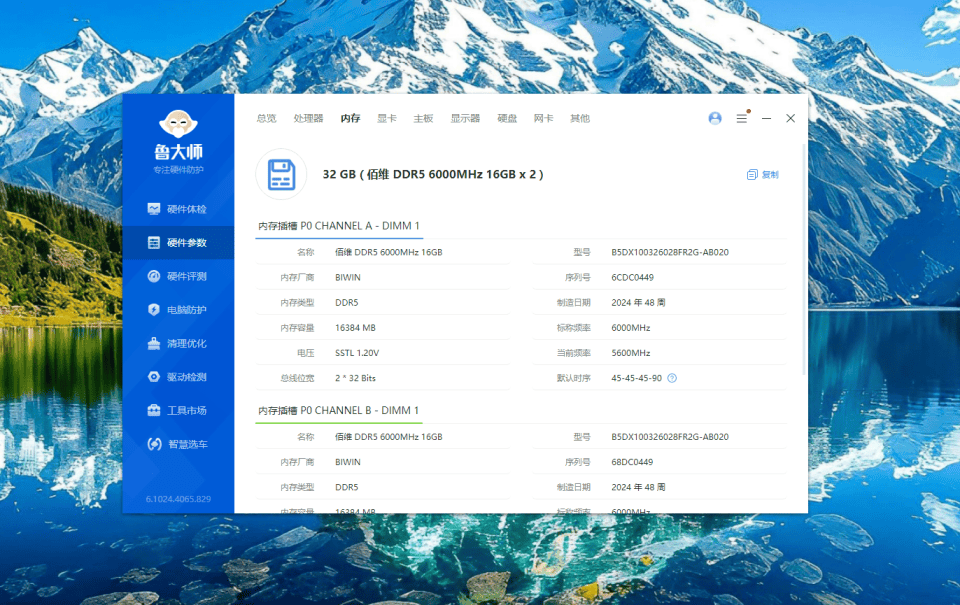This screenshot has height=605, width=960.
Task: Click the memory summary title 32 GB
Action: click(433, 175)
